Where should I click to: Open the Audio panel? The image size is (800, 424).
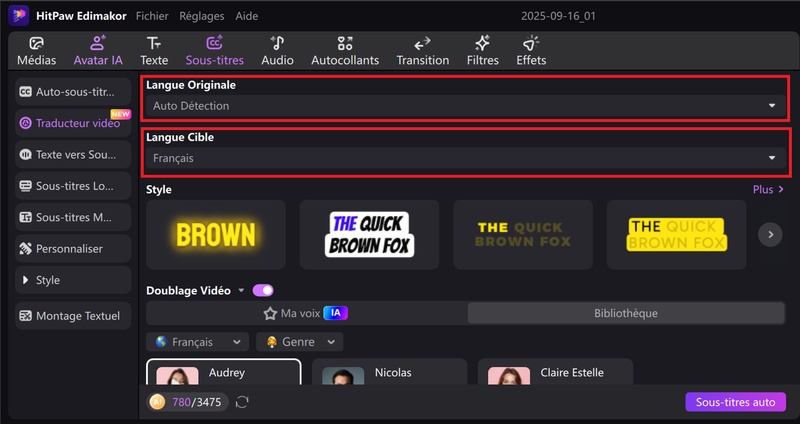(x=277, y=51)
